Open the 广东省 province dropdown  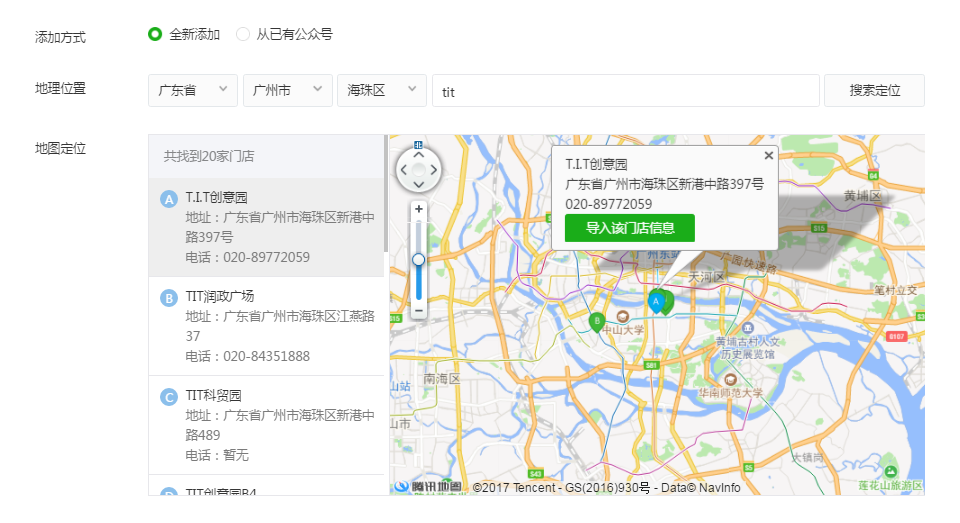click(193, 90)
